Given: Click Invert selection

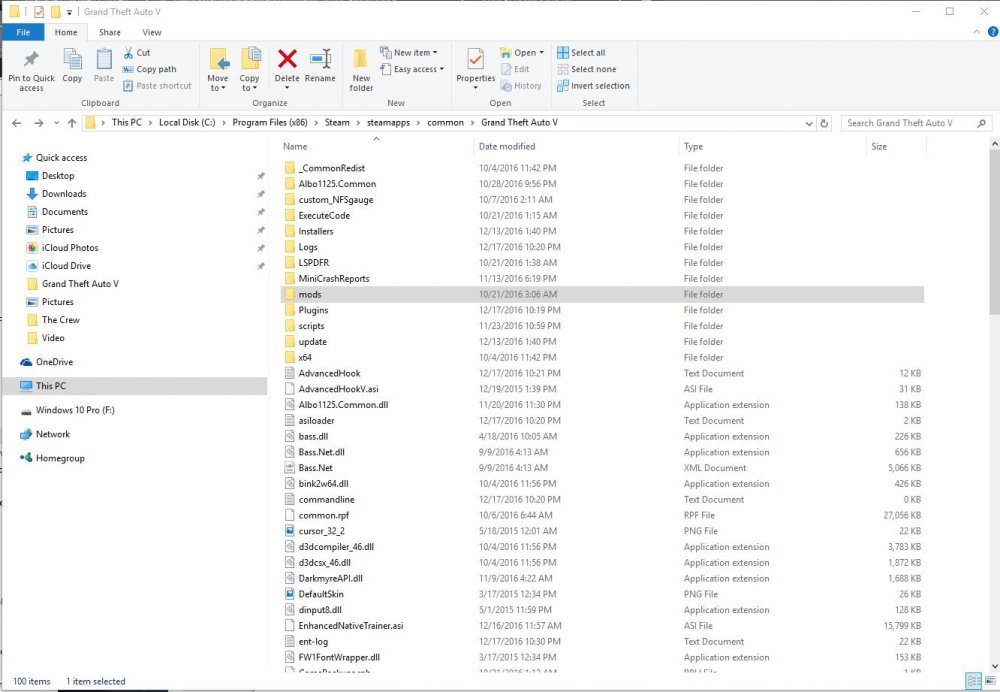Looking at the screenshot, I should [594, 85].
